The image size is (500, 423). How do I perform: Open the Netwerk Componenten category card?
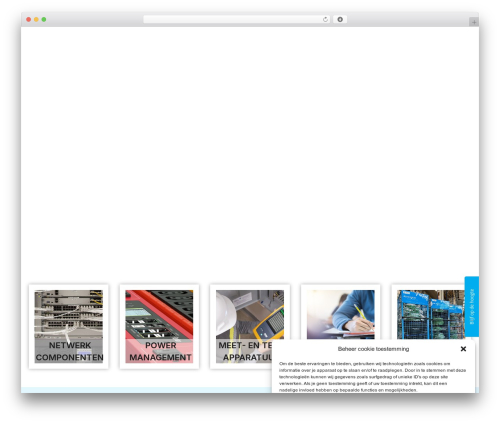[x=69, y=326]
